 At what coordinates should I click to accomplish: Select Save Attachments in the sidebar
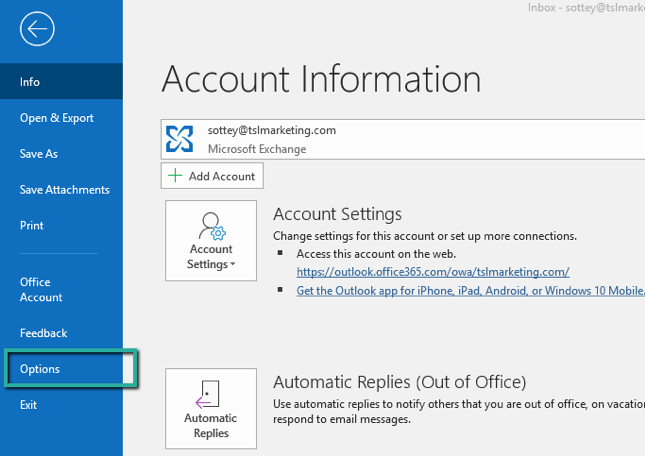61,190
